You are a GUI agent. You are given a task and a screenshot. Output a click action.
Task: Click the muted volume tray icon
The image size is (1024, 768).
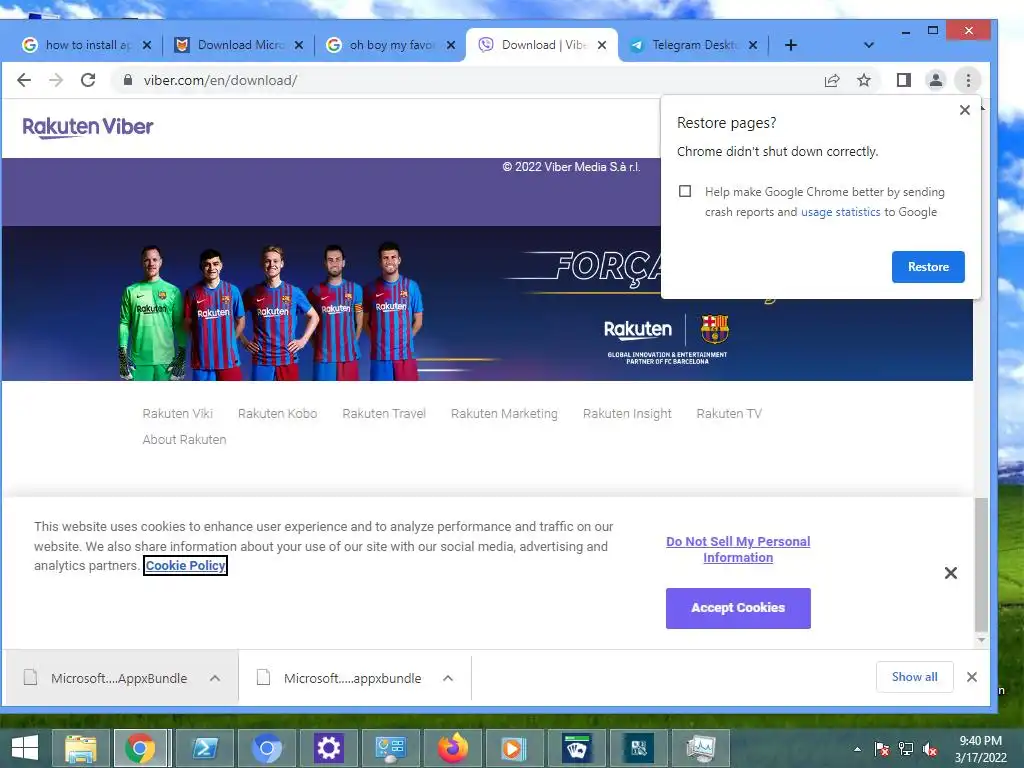click(x=930, y=749)
